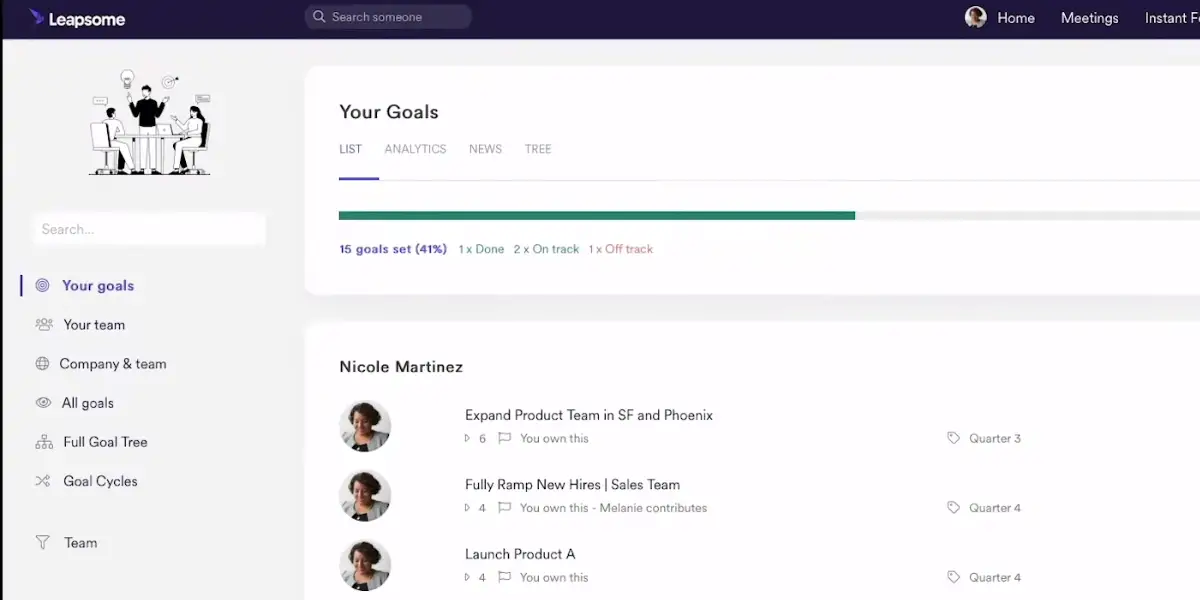Click the profile avatar next to Home

975,17
